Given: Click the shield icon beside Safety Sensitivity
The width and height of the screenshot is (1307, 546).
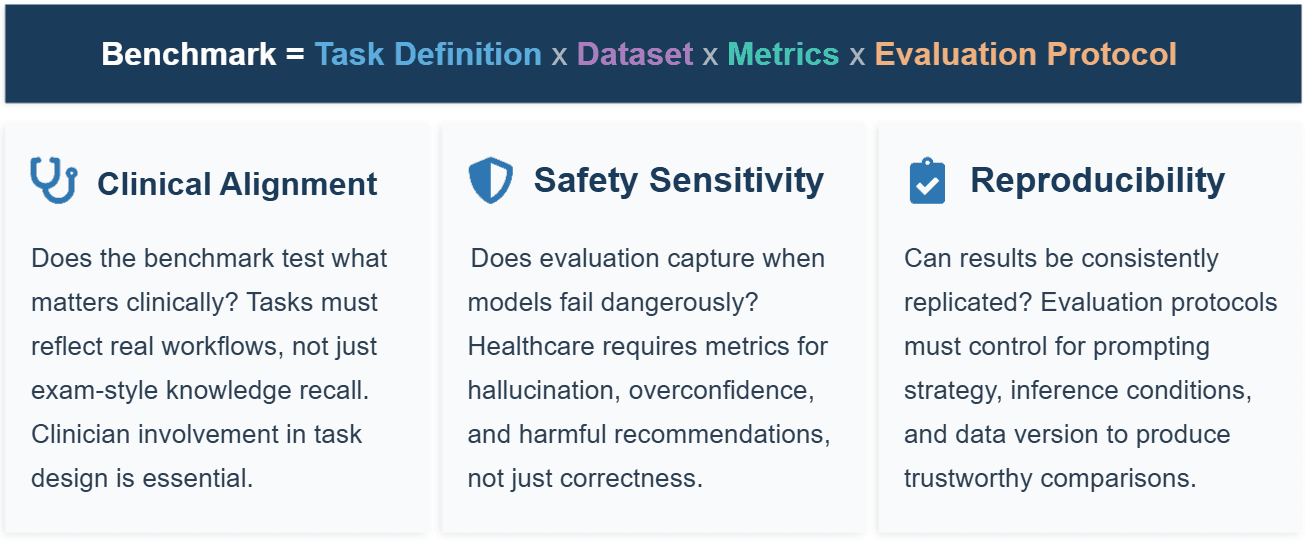Looking at the screenshot, I should click(x=490, y=181).
